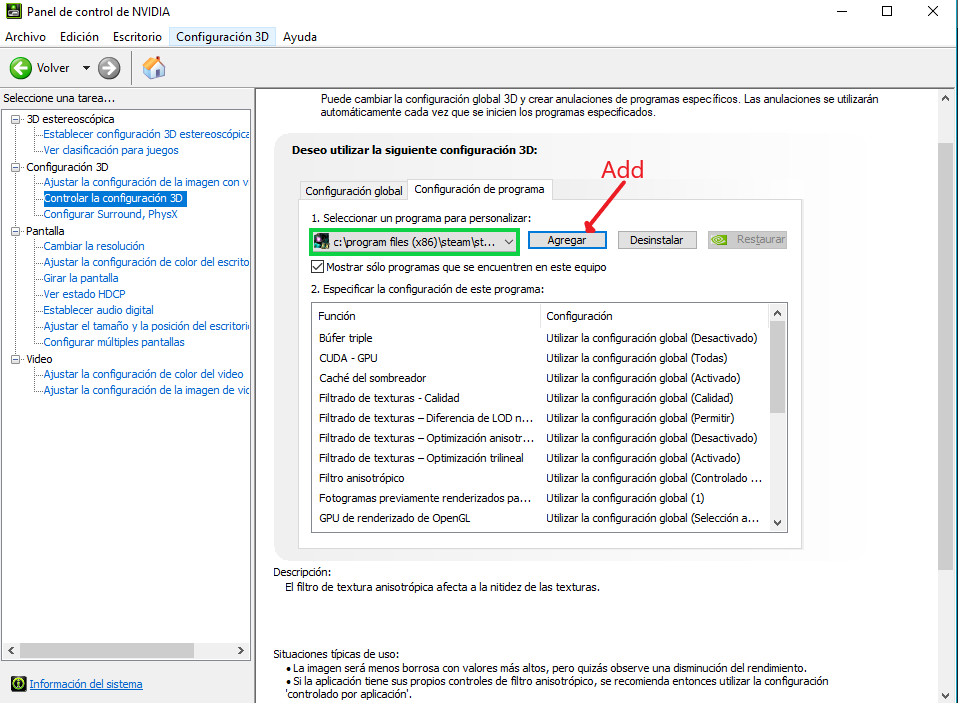Open the Edición menu
This screenshot has width=958, height=703.
[x=79, y=37]
